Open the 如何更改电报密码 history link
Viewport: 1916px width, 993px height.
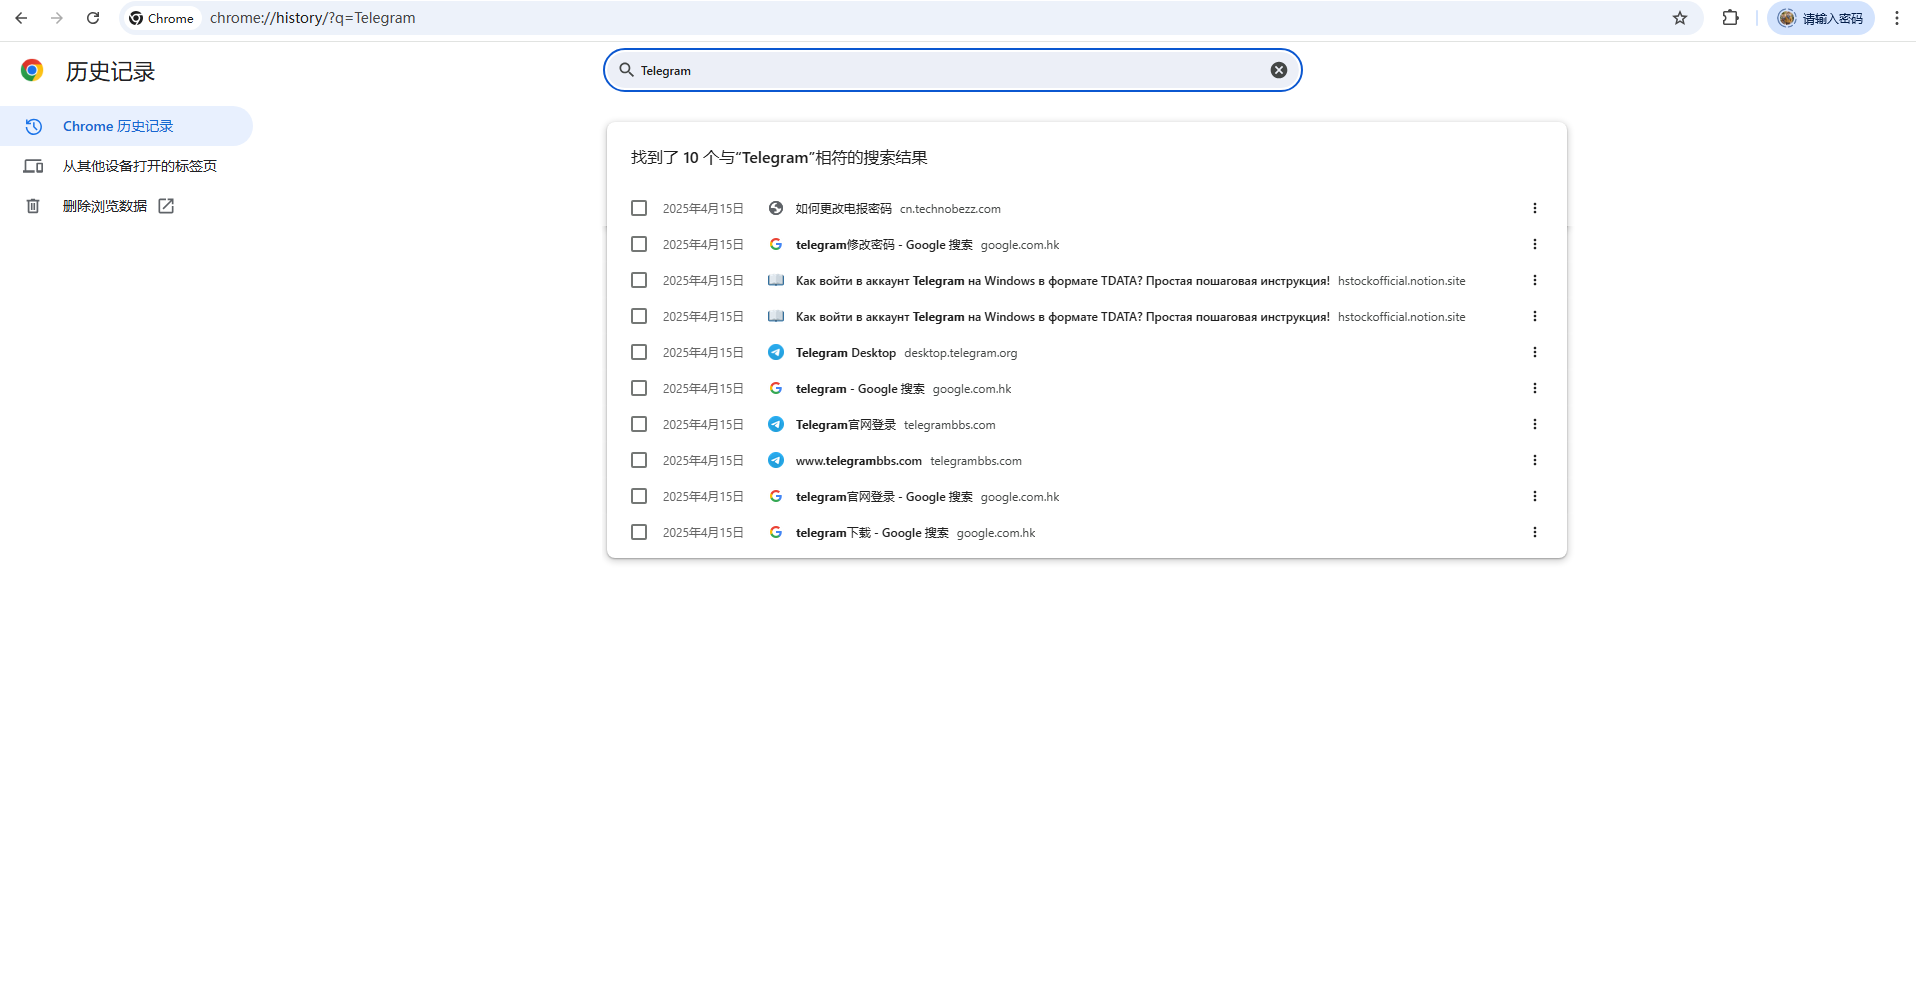(843, 209)
